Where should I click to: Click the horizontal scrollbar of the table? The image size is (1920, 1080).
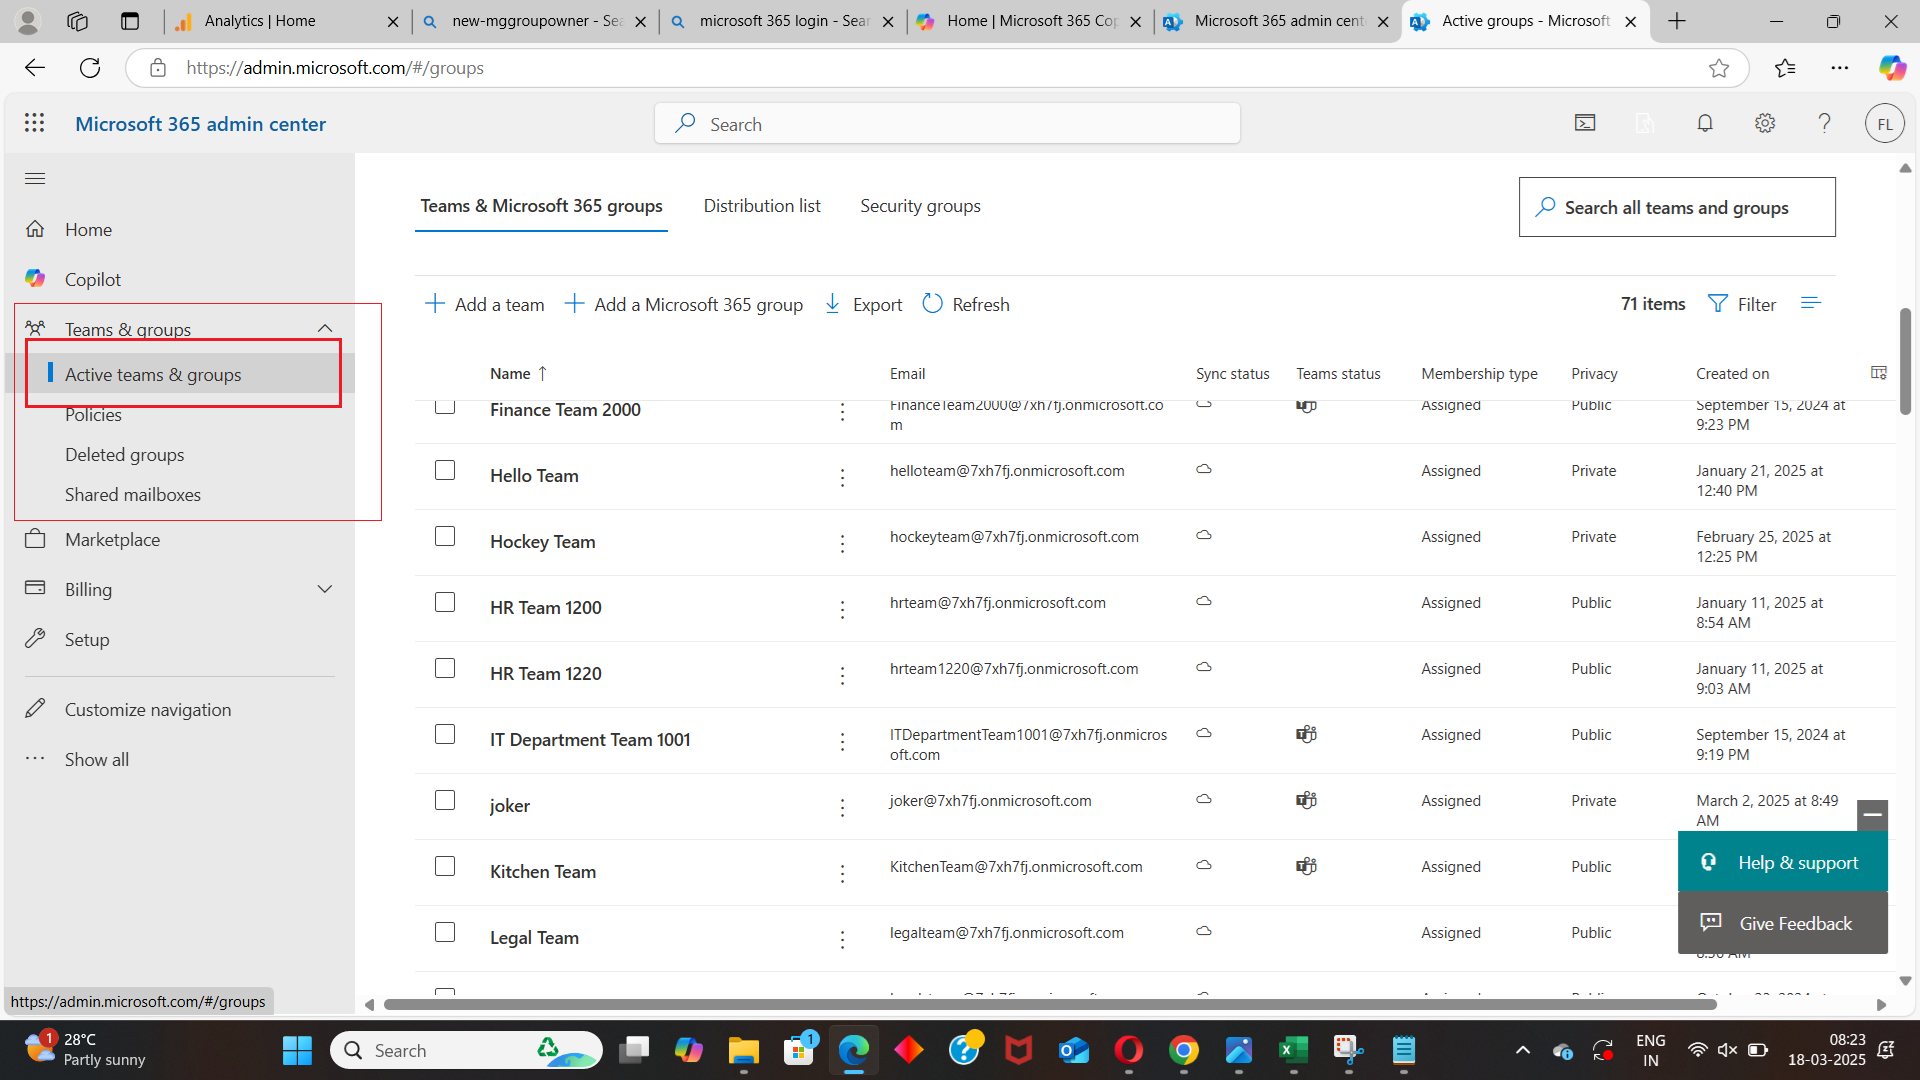(x=1050, y=1004)
